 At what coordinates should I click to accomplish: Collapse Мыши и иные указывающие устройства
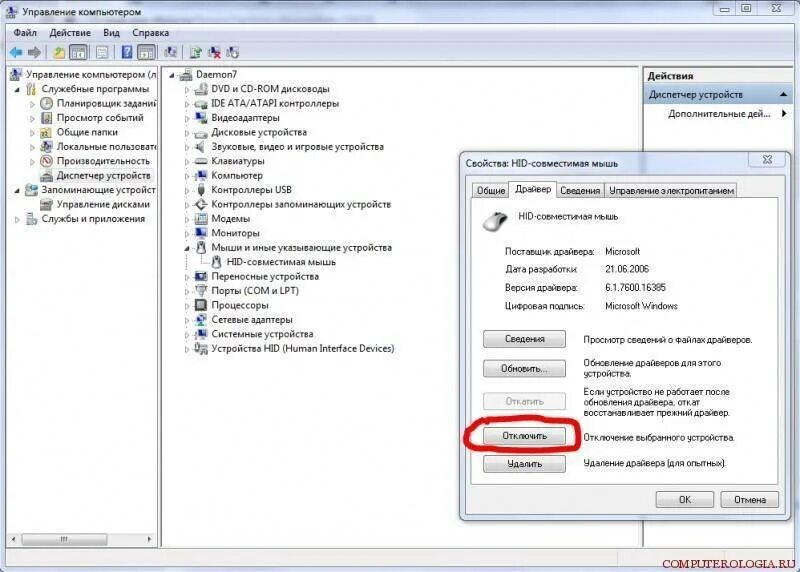click(x=187, y=248)
